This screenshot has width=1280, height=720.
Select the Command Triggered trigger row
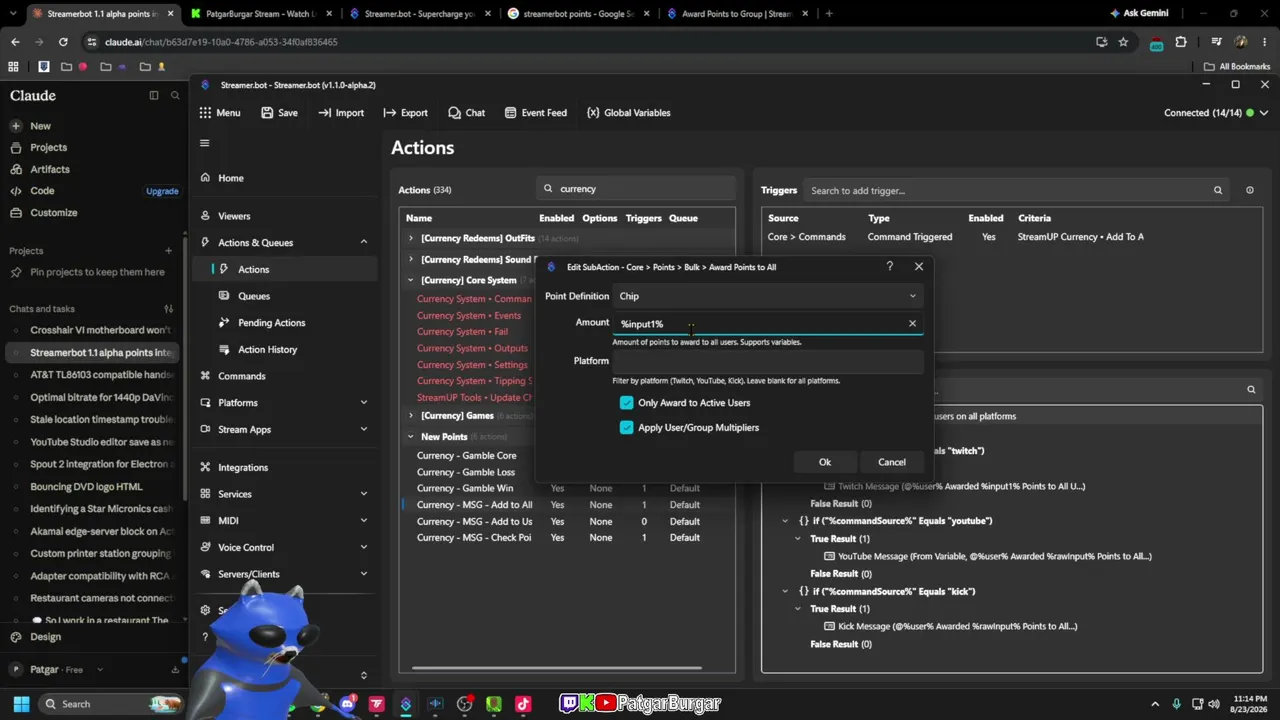click(x=1012, y=237)
